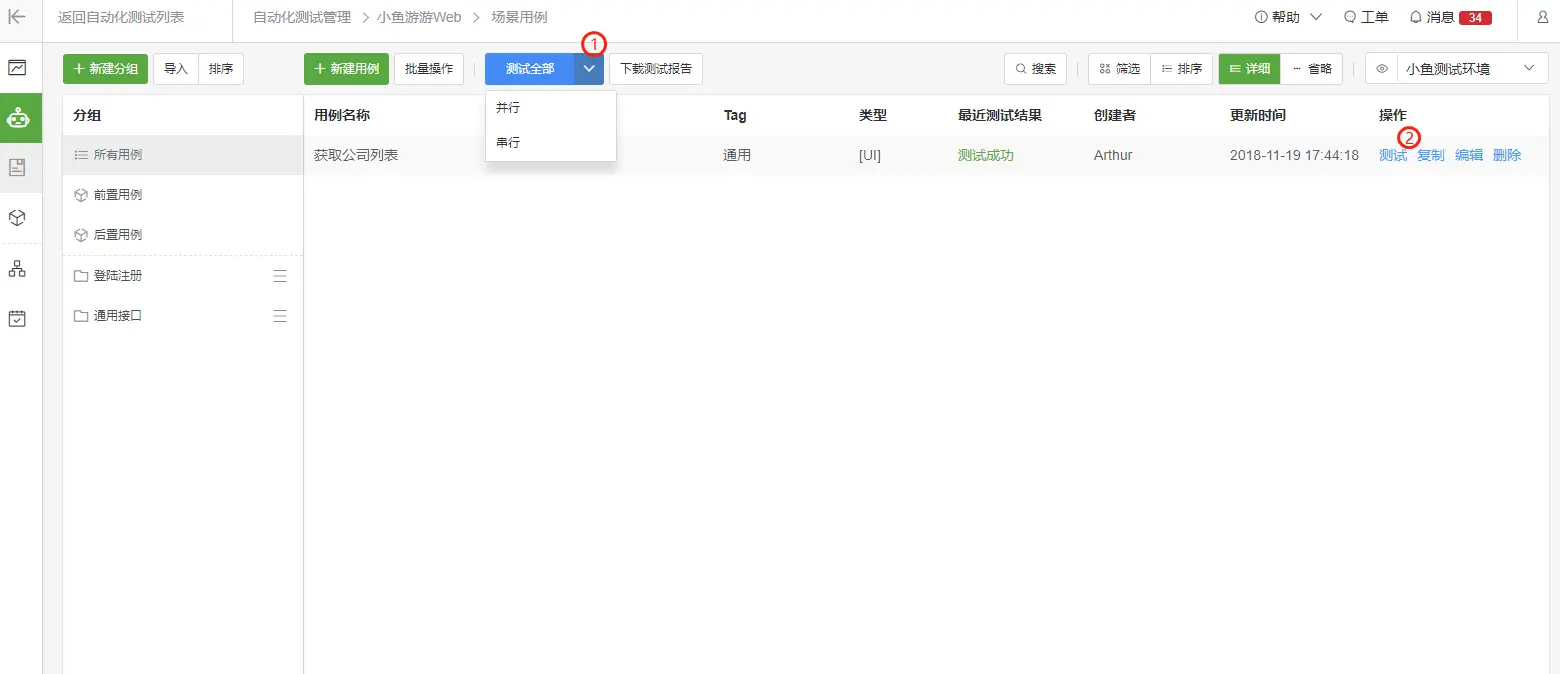Toggle the eye visibility icon beside 小鱼测试环境

tap(1381, 68)
